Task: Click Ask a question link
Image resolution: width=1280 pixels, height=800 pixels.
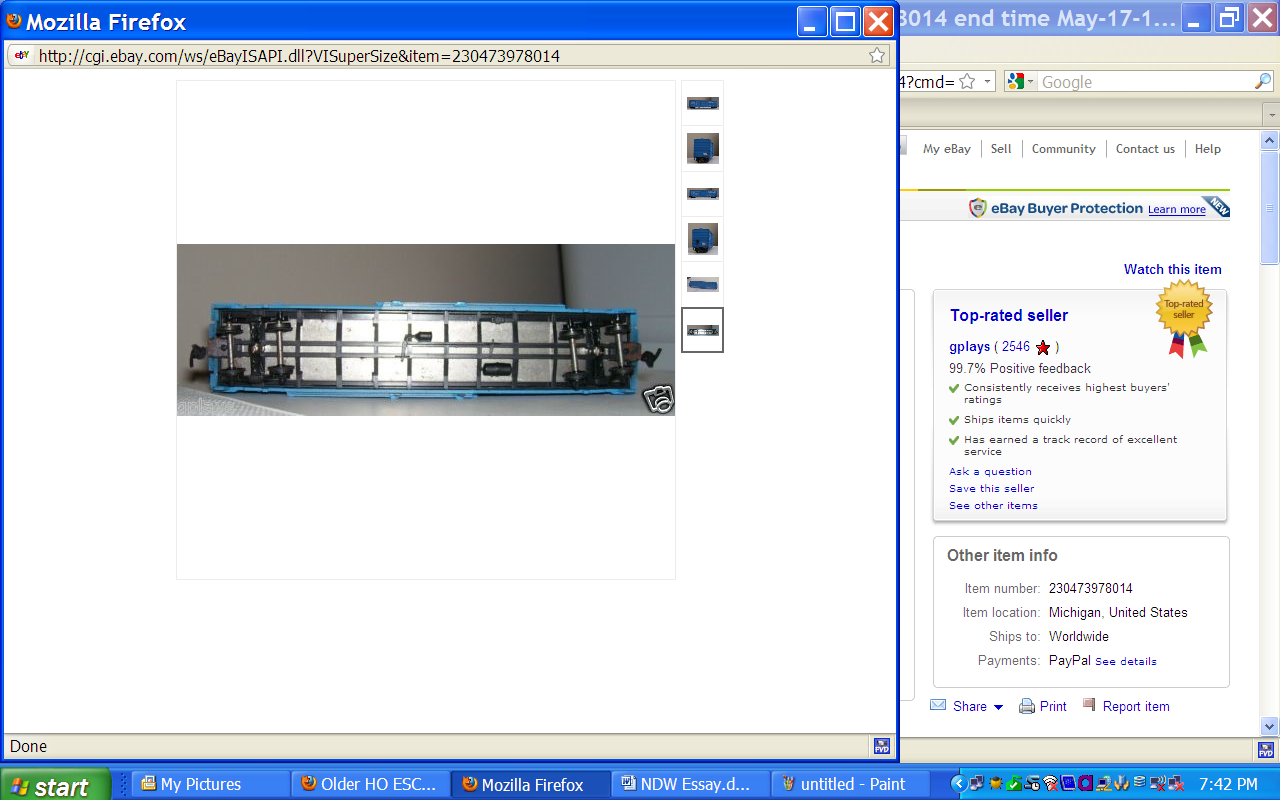Action: 990,472
